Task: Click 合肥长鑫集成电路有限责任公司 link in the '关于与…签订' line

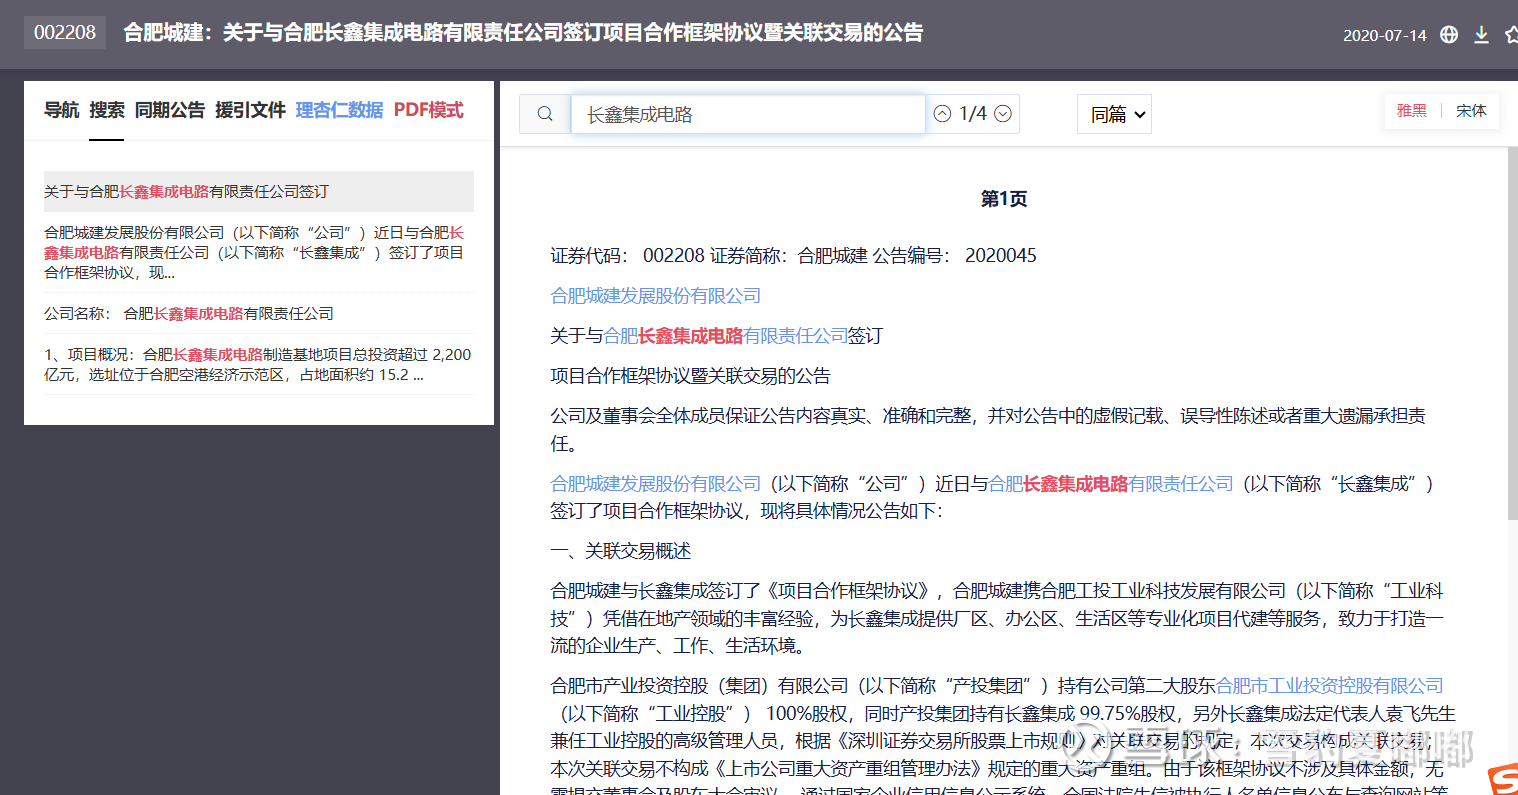Action: (726, 336)
